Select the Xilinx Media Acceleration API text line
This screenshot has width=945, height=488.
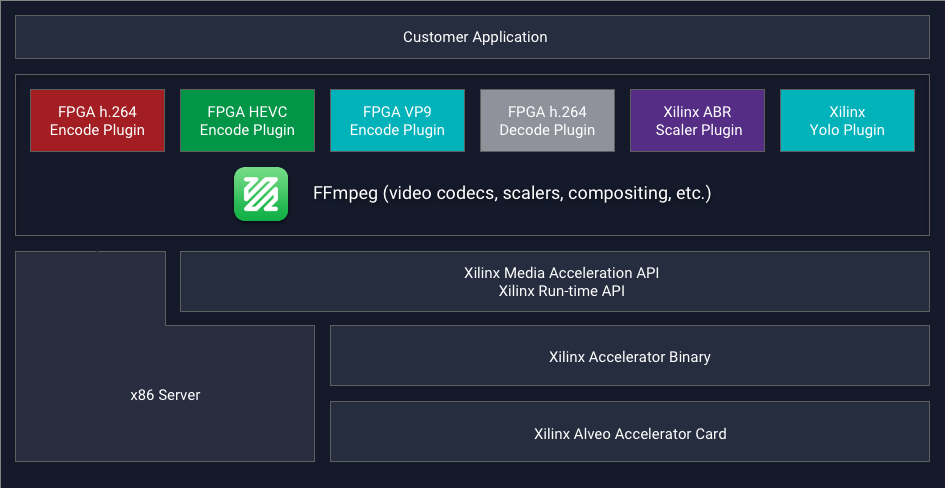(561, 273)
